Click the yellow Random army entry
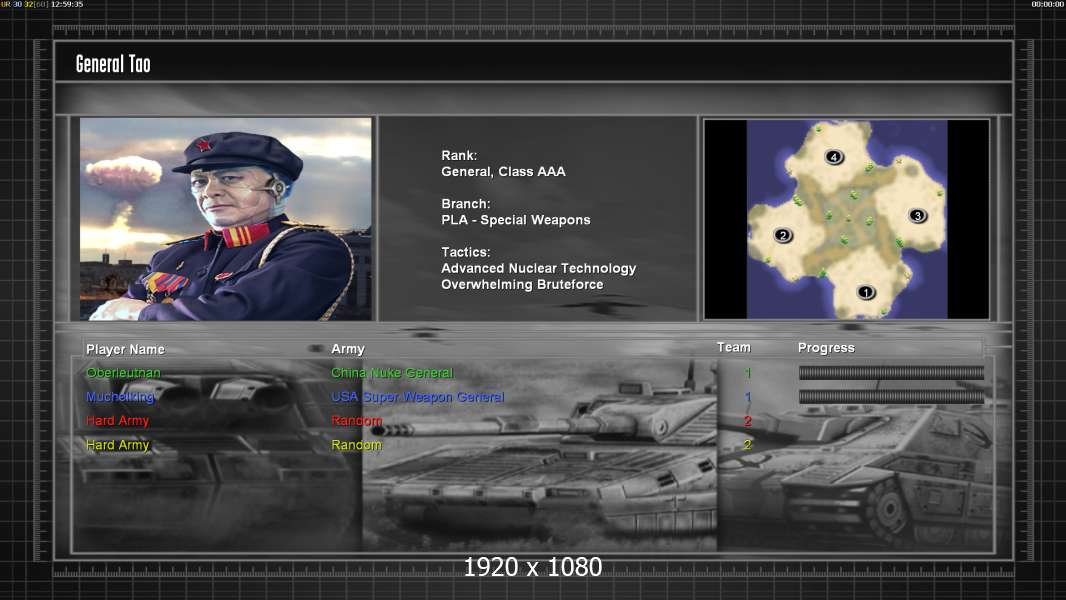 (x=357, y=445)
